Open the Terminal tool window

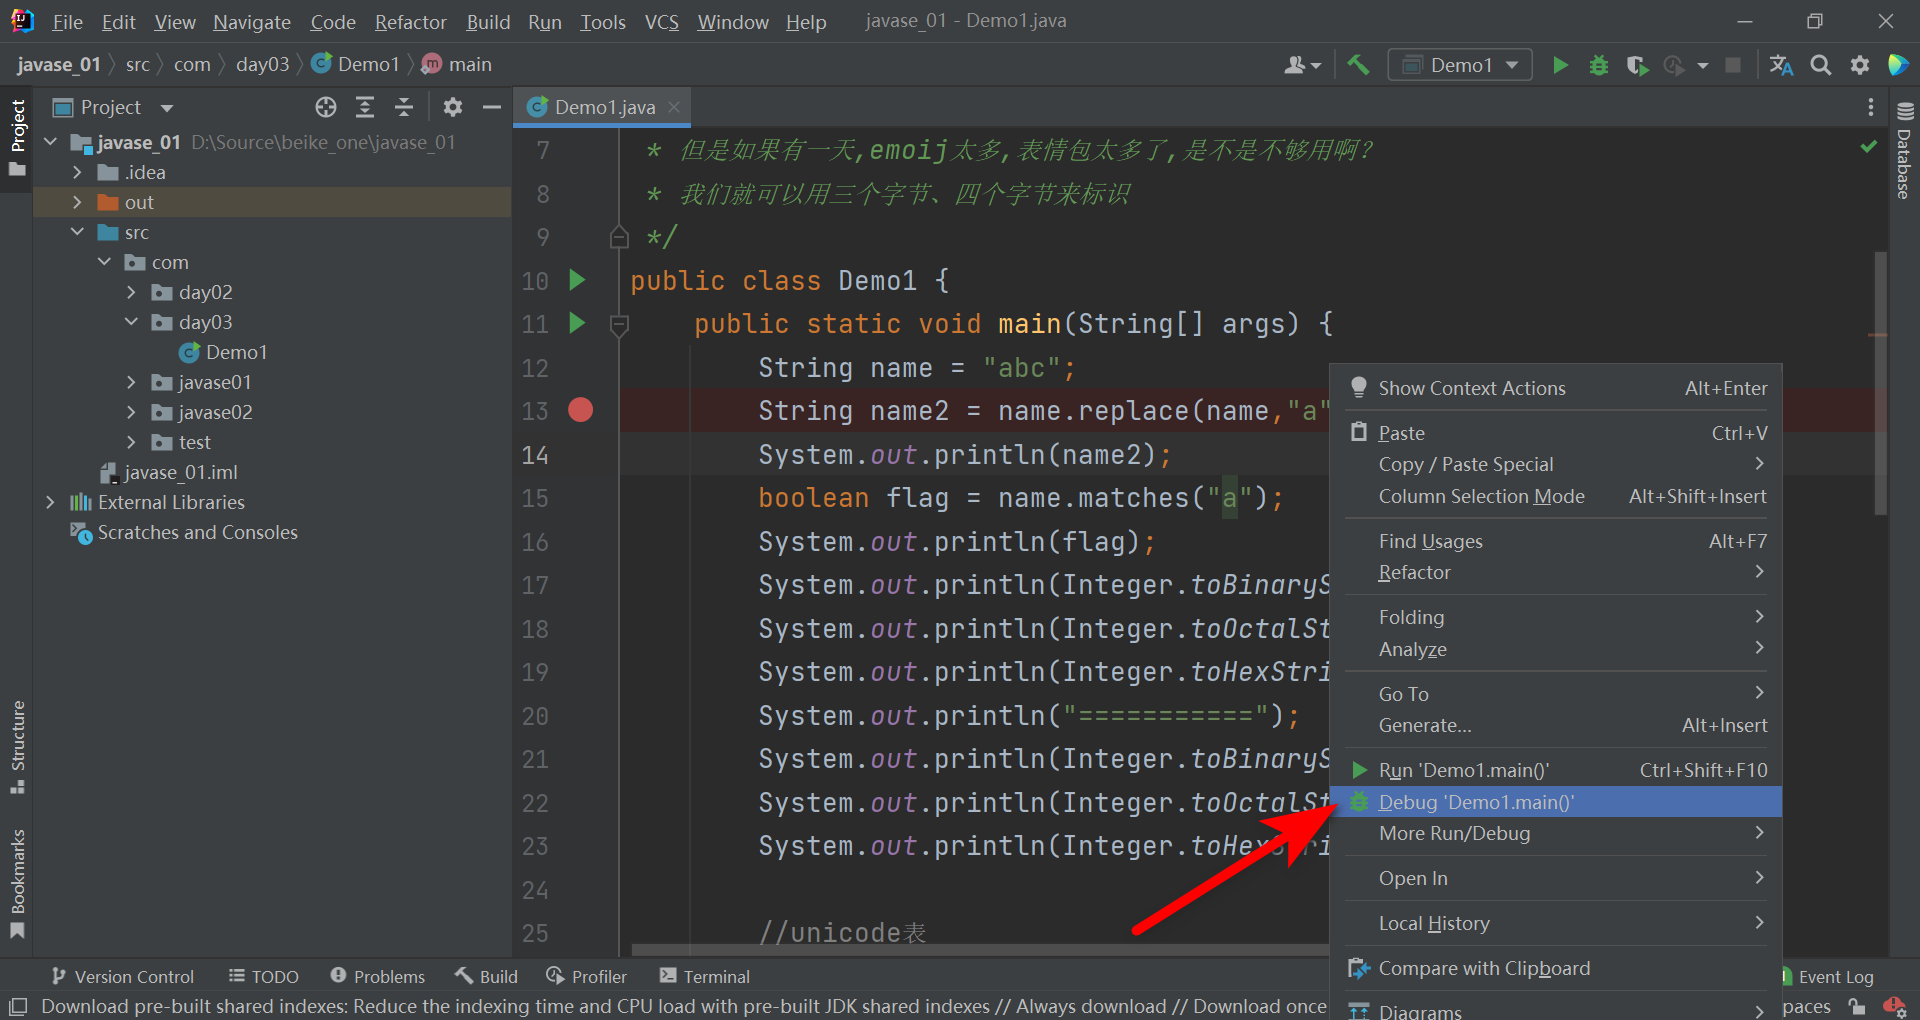(705, 976)
